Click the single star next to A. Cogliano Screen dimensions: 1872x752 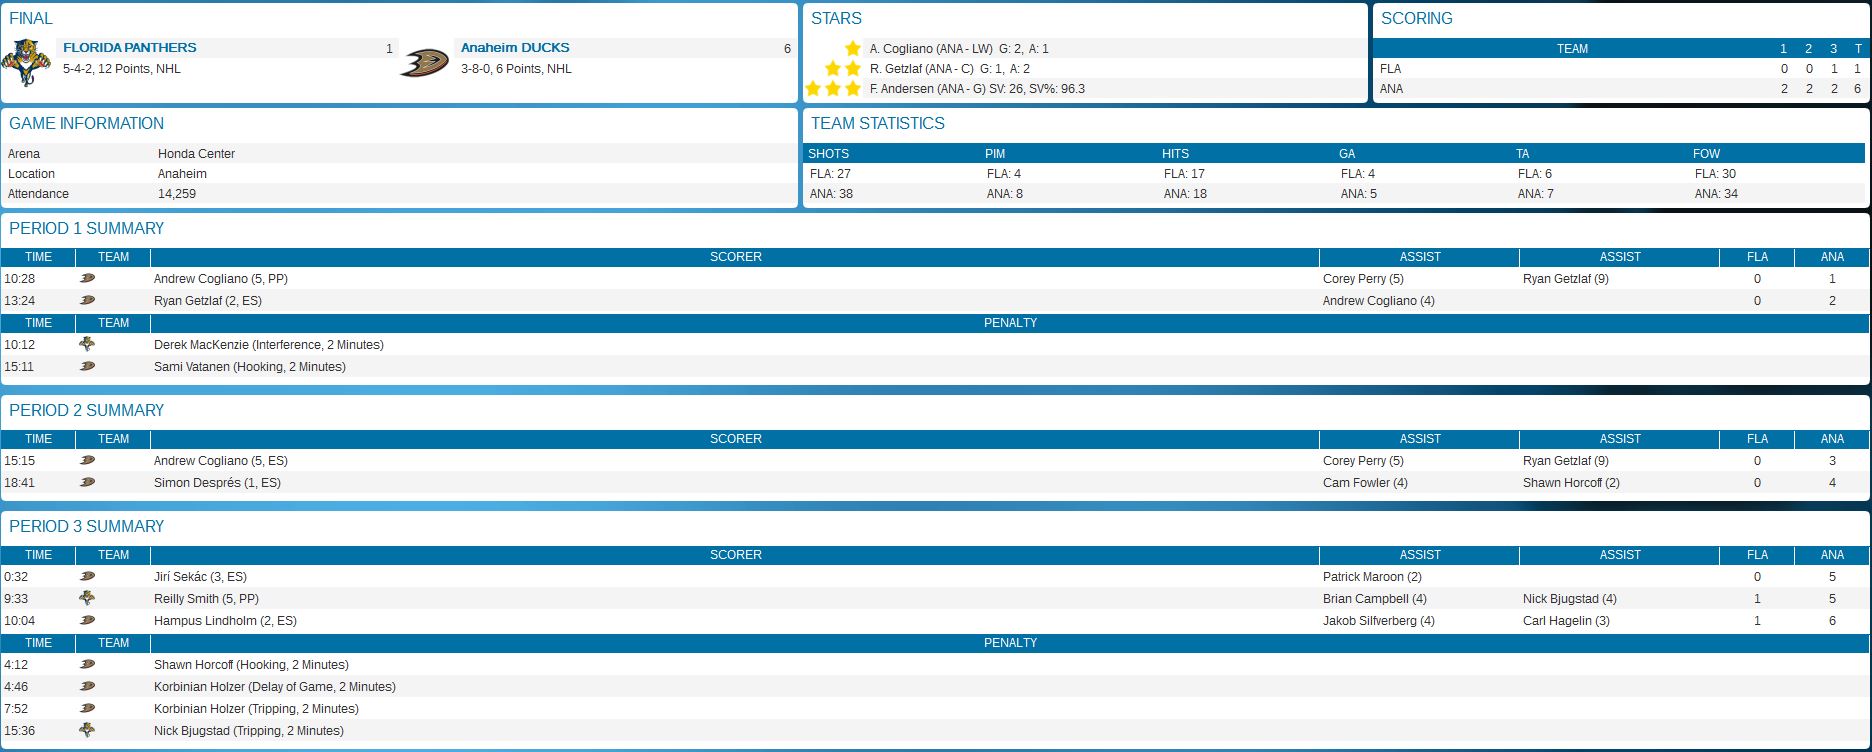pos(852,48)
